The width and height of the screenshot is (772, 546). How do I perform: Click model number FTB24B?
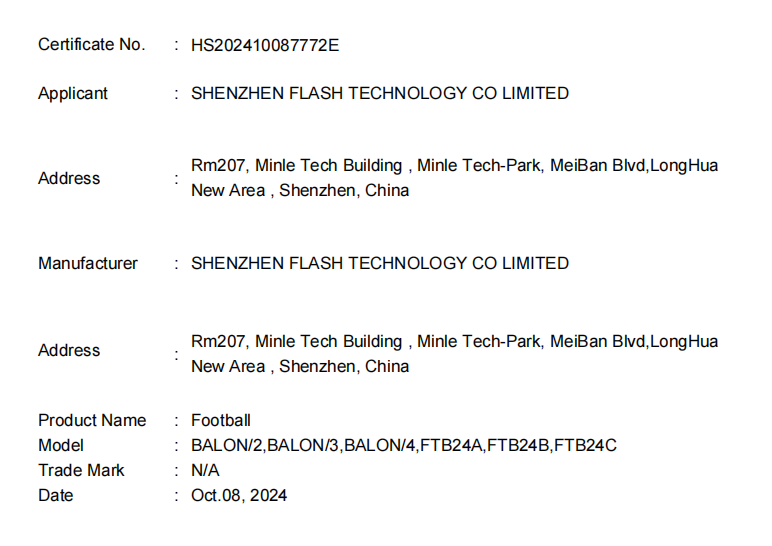(x=519, y=445)
